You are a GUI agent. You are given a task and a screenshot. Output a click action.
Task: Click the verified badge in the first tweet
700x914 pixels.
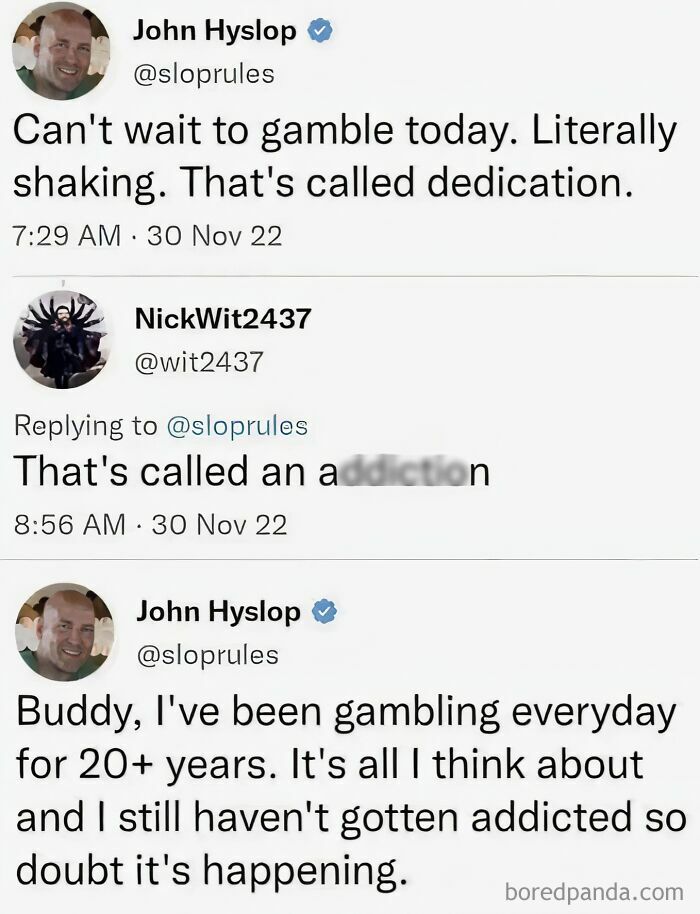coord(319,31)
